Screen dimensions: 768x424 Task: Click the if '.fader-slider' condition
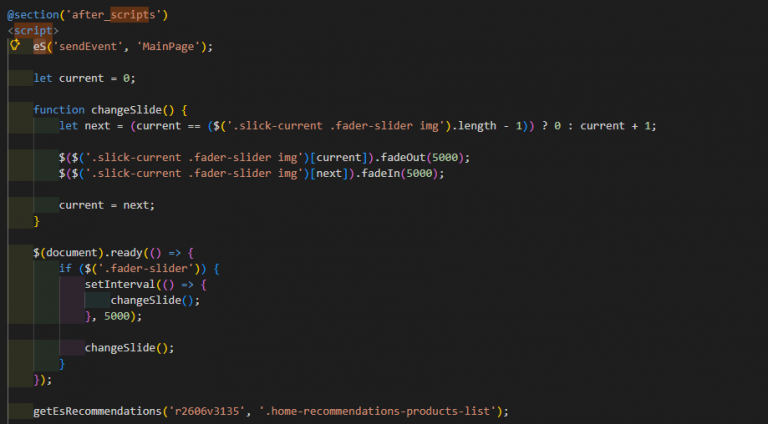click(x=139, y=268)
